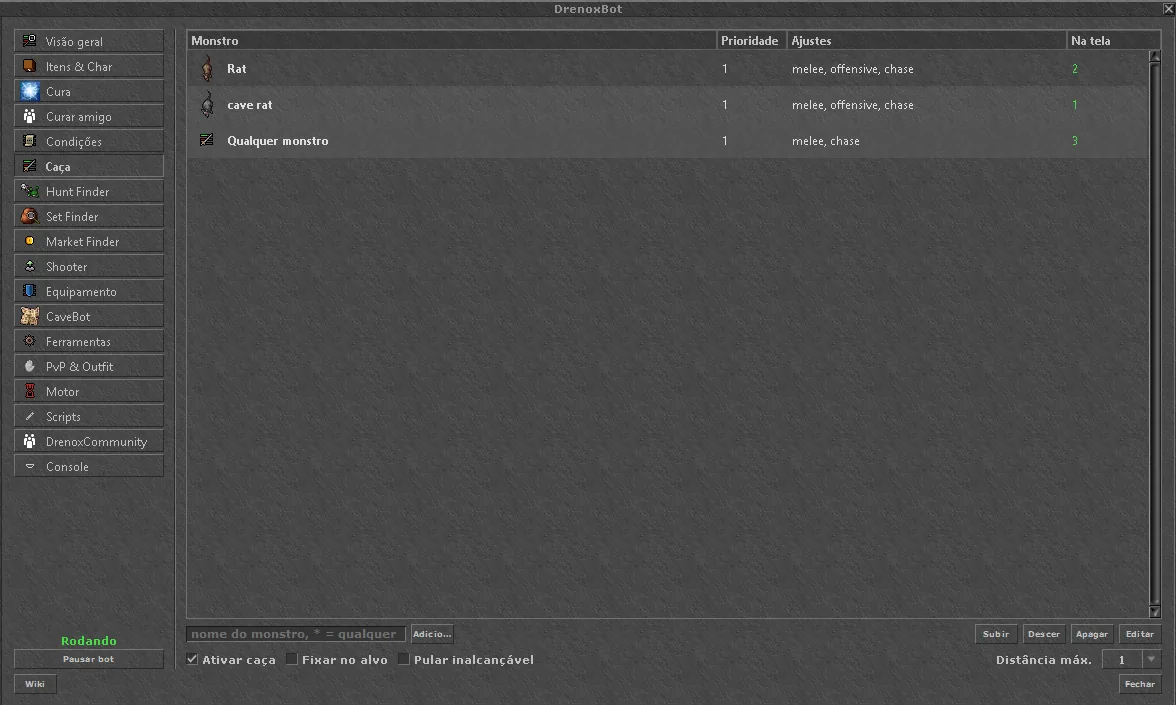This screenshot has height=705, width=1176.
Task: Click the monster list vertical scrollbar track
Action: click(x=1155, y=334)
